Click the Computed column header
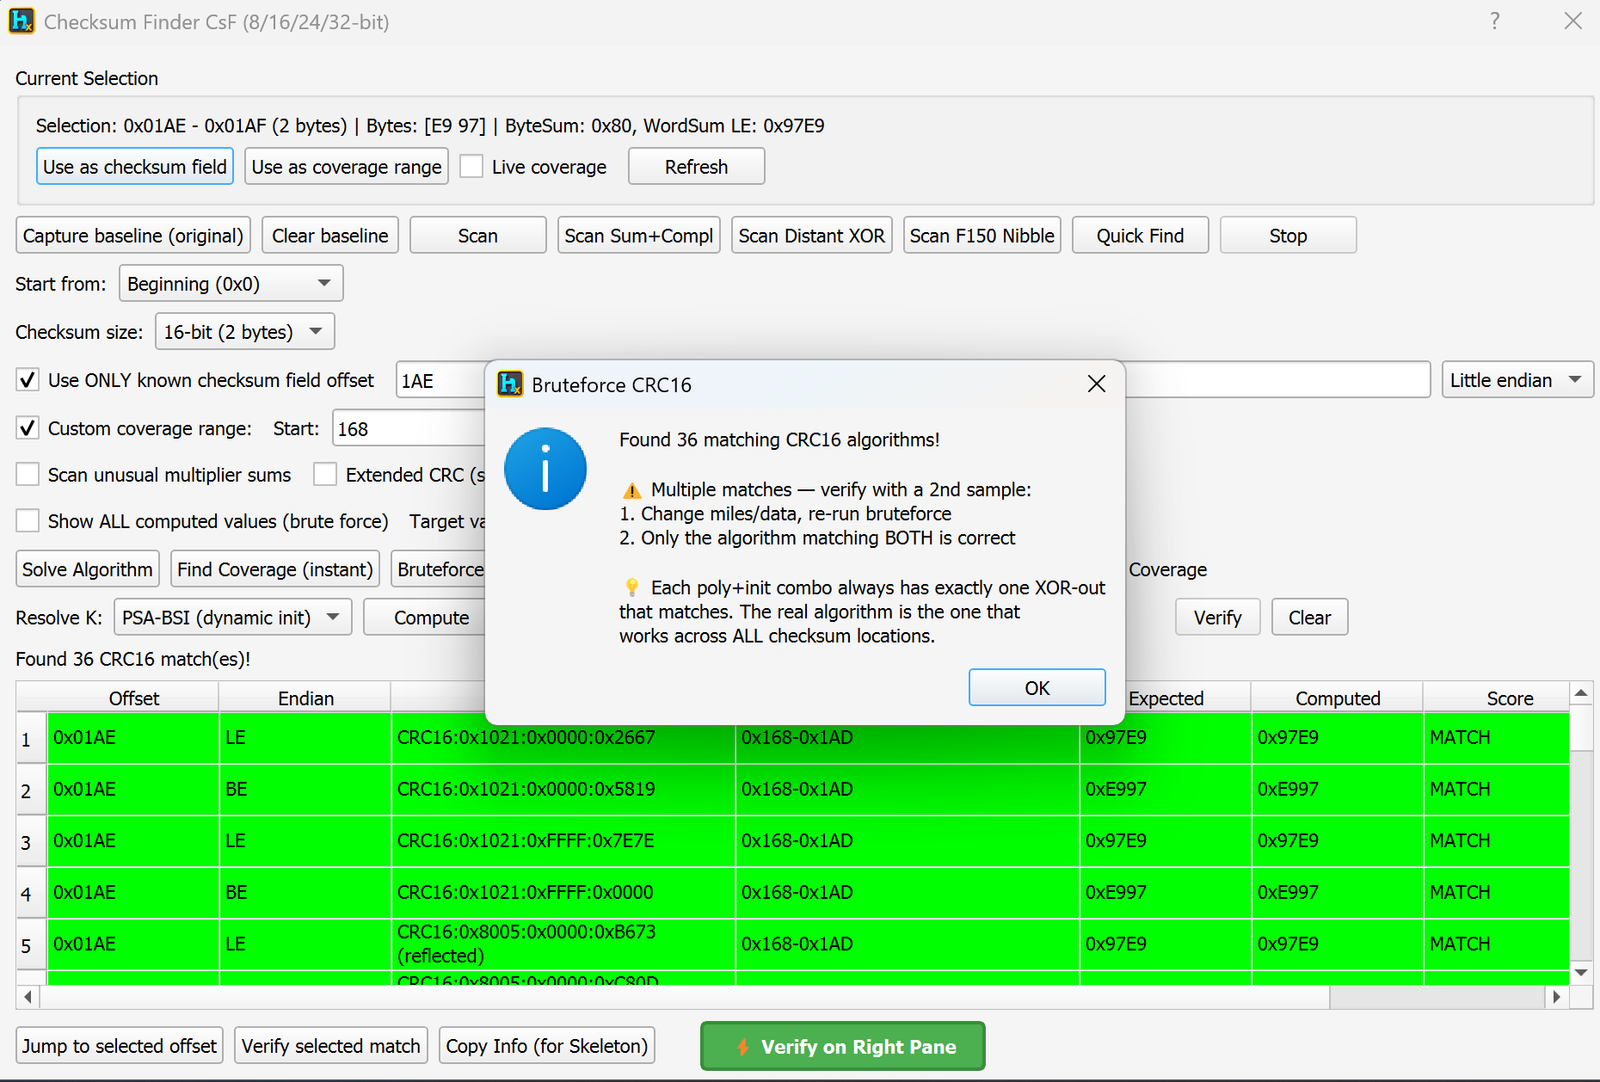This screenshot has height=1082, width=1600. 1337,698
